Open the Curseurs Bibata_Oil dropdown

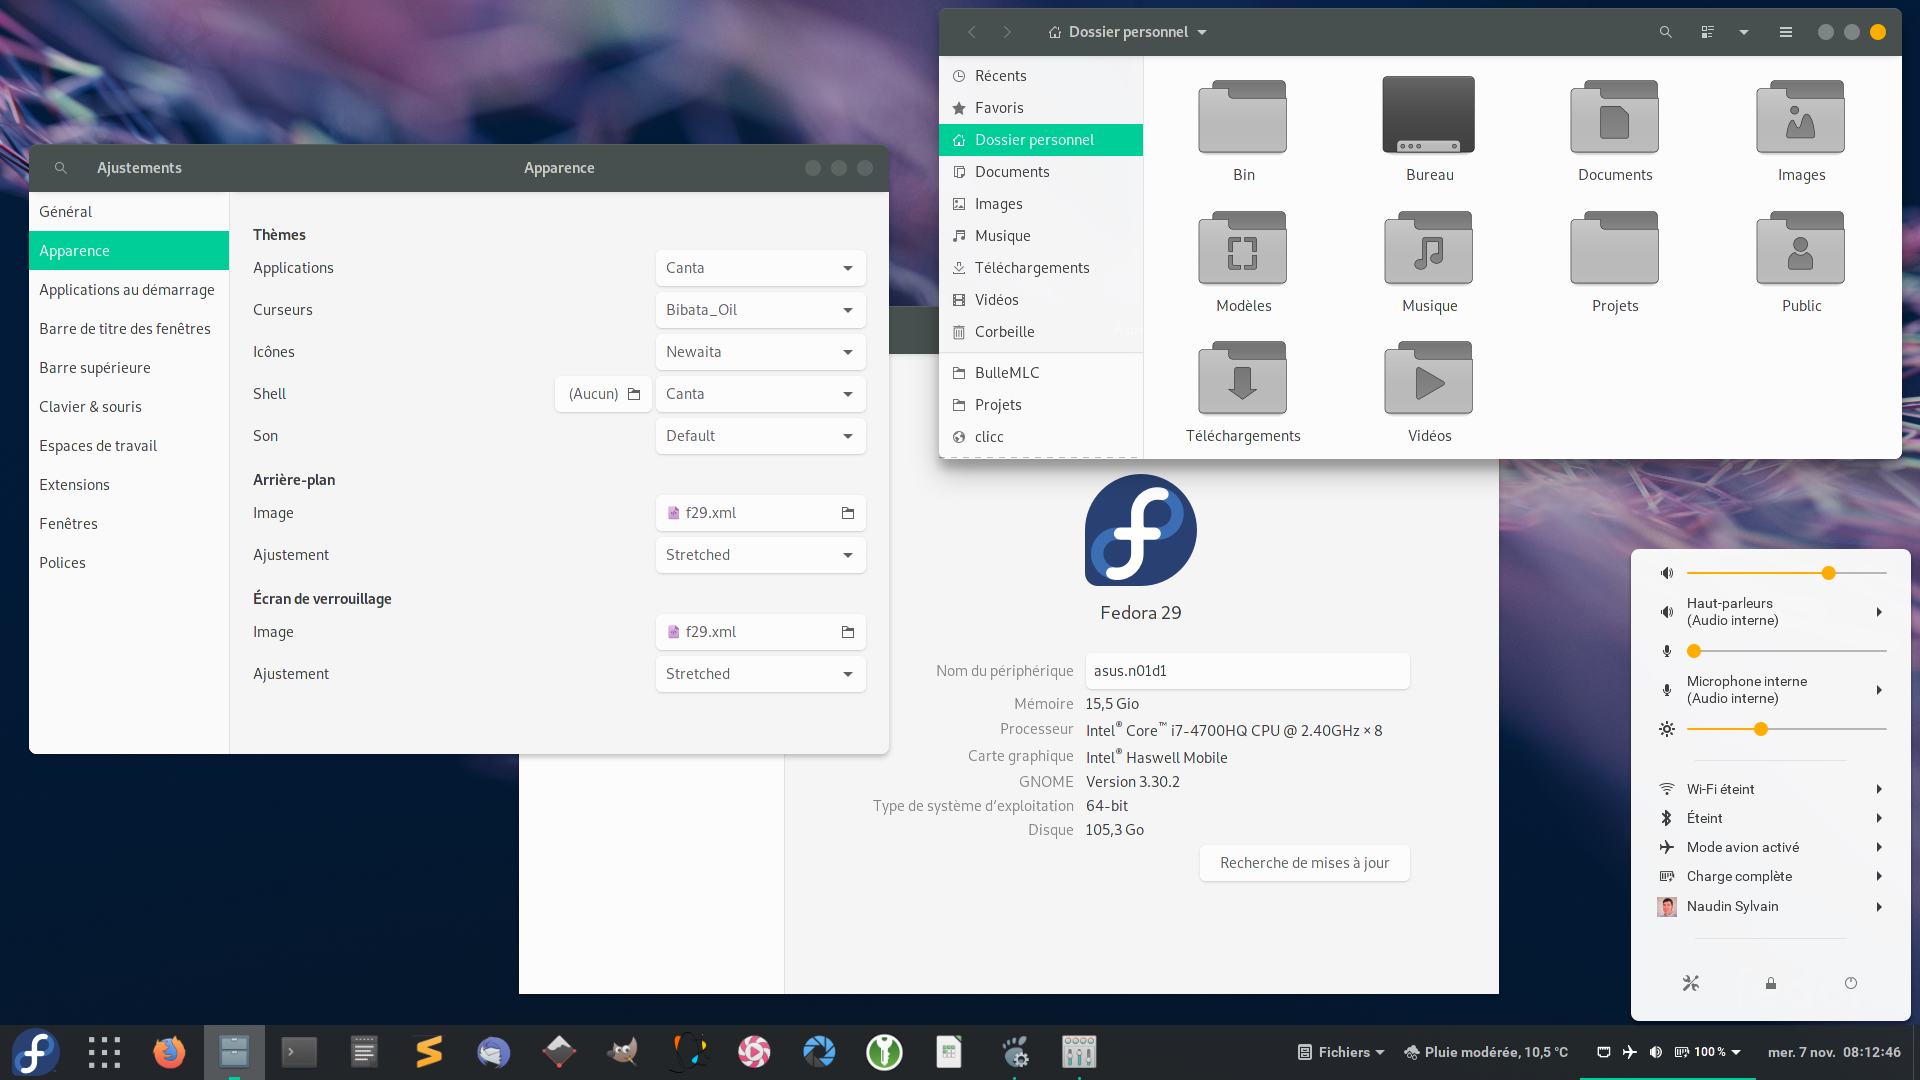point(760,310)
